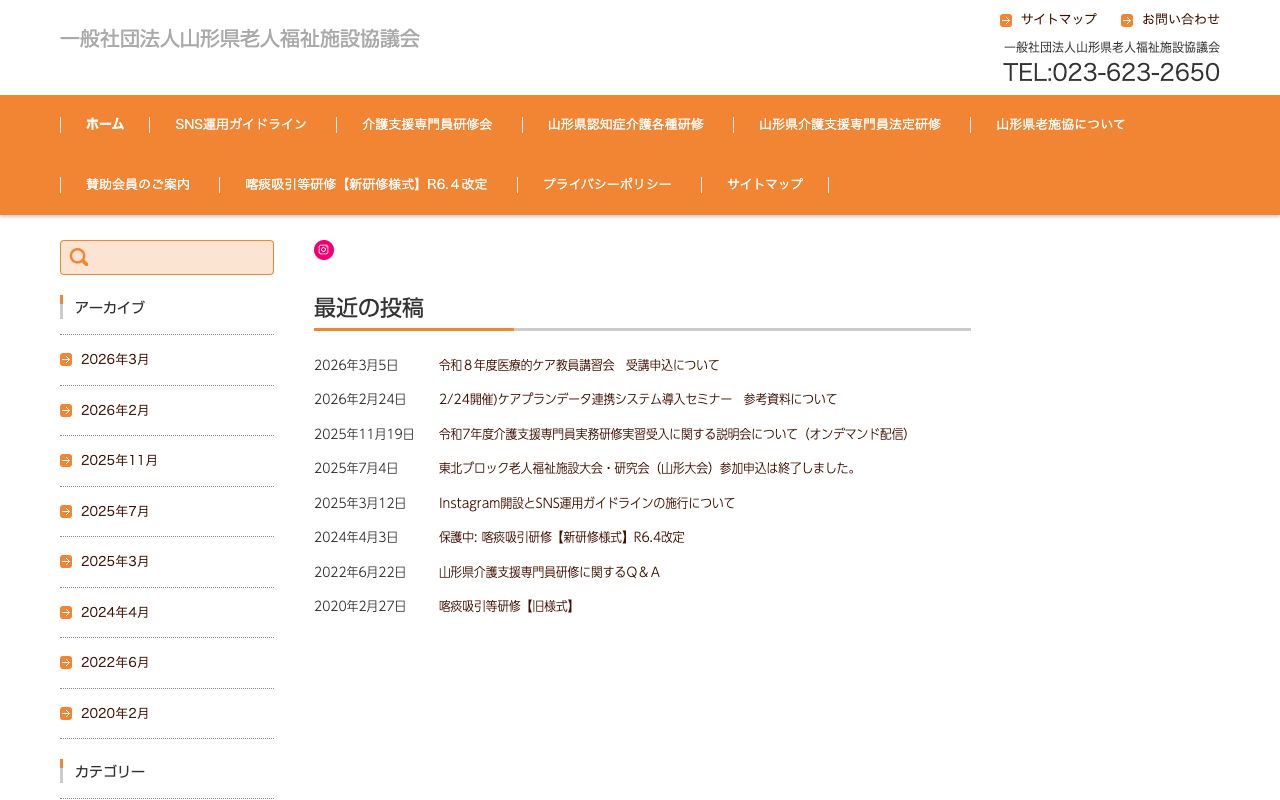The image size is (1280, 800).
Task: Click the 喀痰吸引等研修【旧様式】post
Action: [508, 606]
